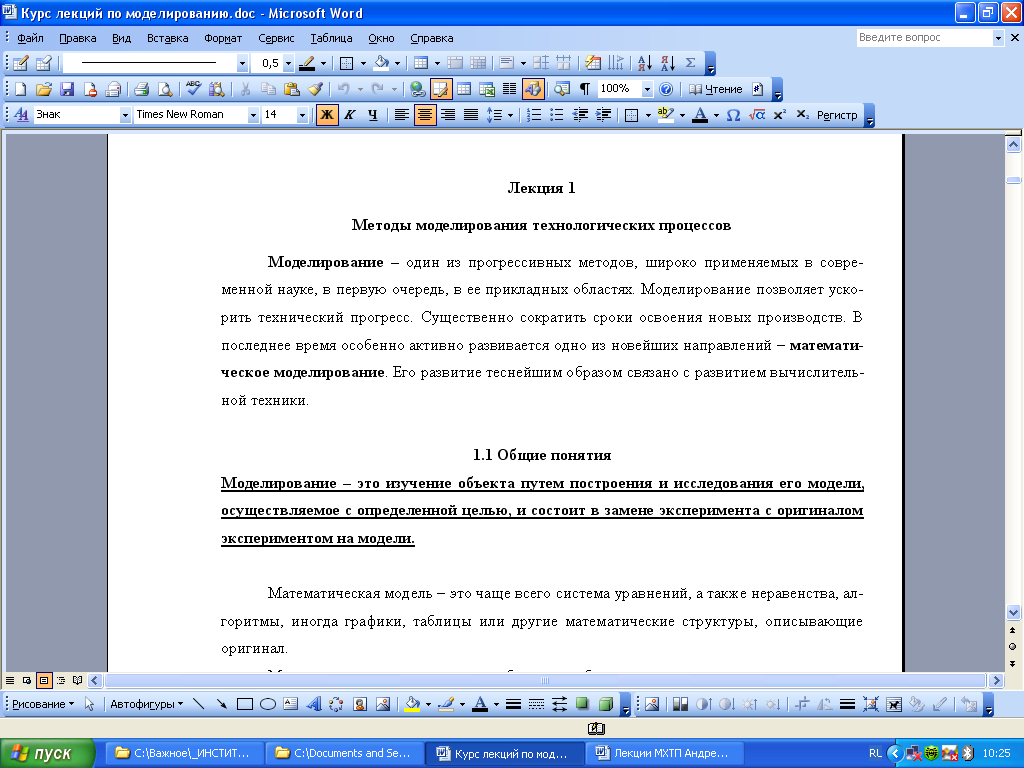
Task: Click the AutoSum sigma icon
Action: pyautogui.click(x=690, y=63)
